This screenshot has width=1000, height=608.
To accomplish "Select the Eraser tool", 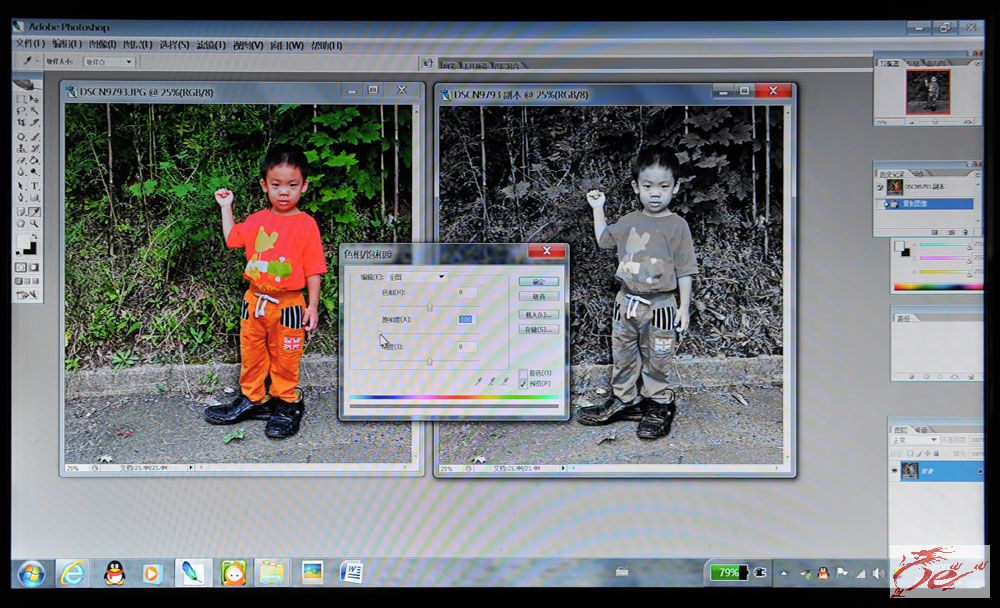I will click(x=21, y=160).
